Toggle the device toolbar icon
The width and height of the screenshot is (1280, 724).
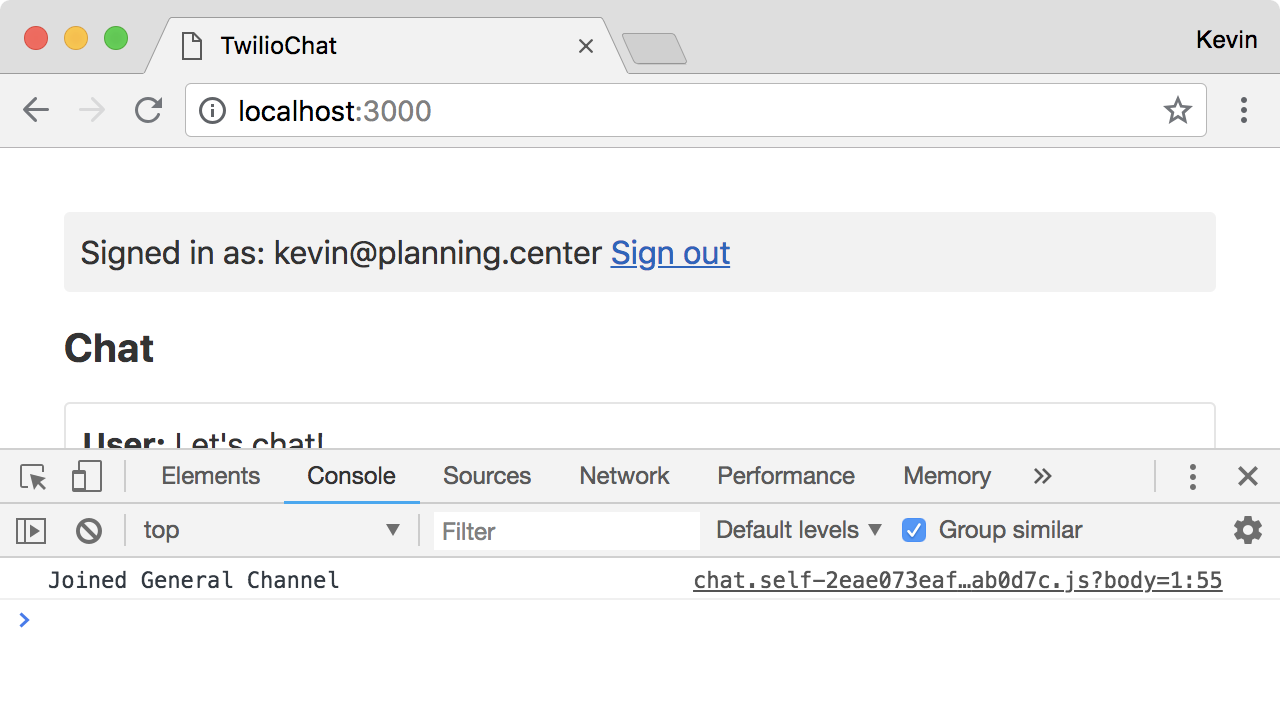pos(87,477)
